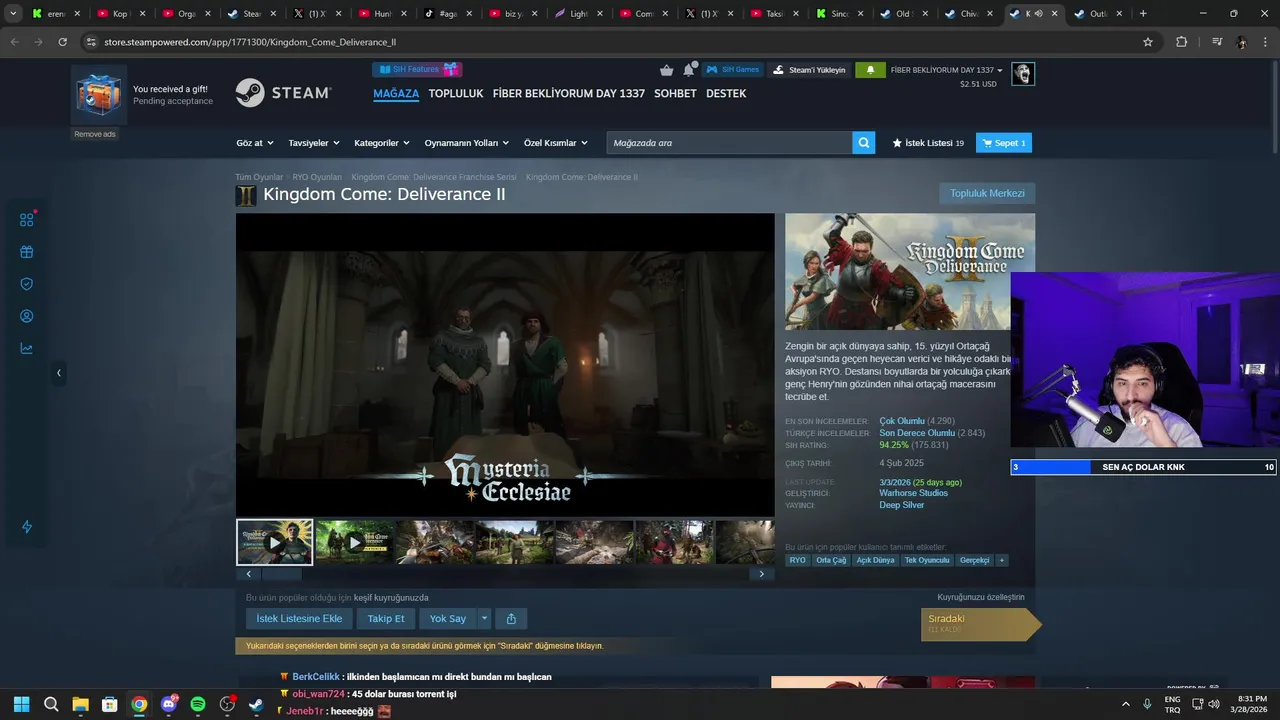Screen dimensions: 1280x720
Task: Click the share icon button
Action: [x=511, y=618]
